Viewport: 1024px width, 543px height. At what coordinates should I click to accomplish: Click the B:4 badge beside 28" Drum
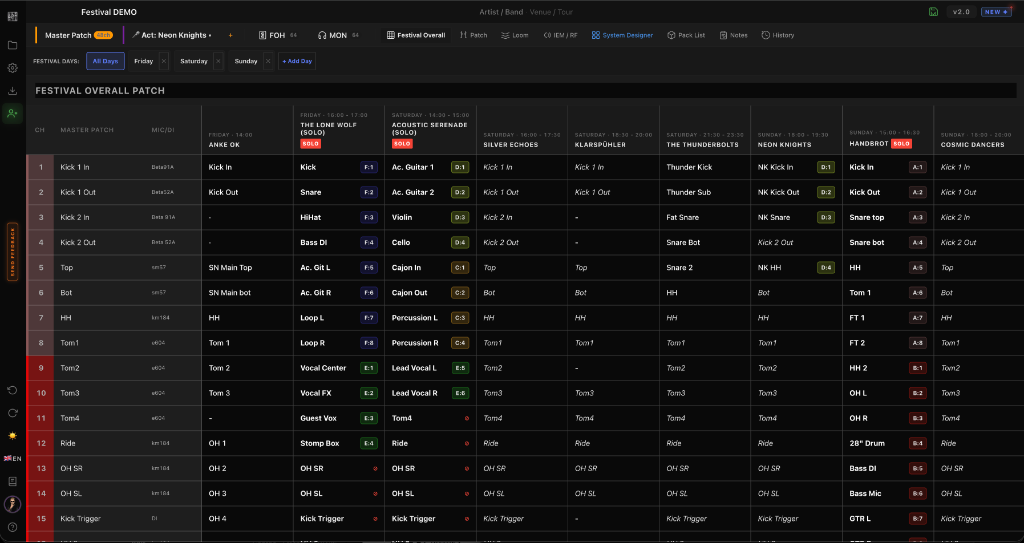(x=918, y=443)
